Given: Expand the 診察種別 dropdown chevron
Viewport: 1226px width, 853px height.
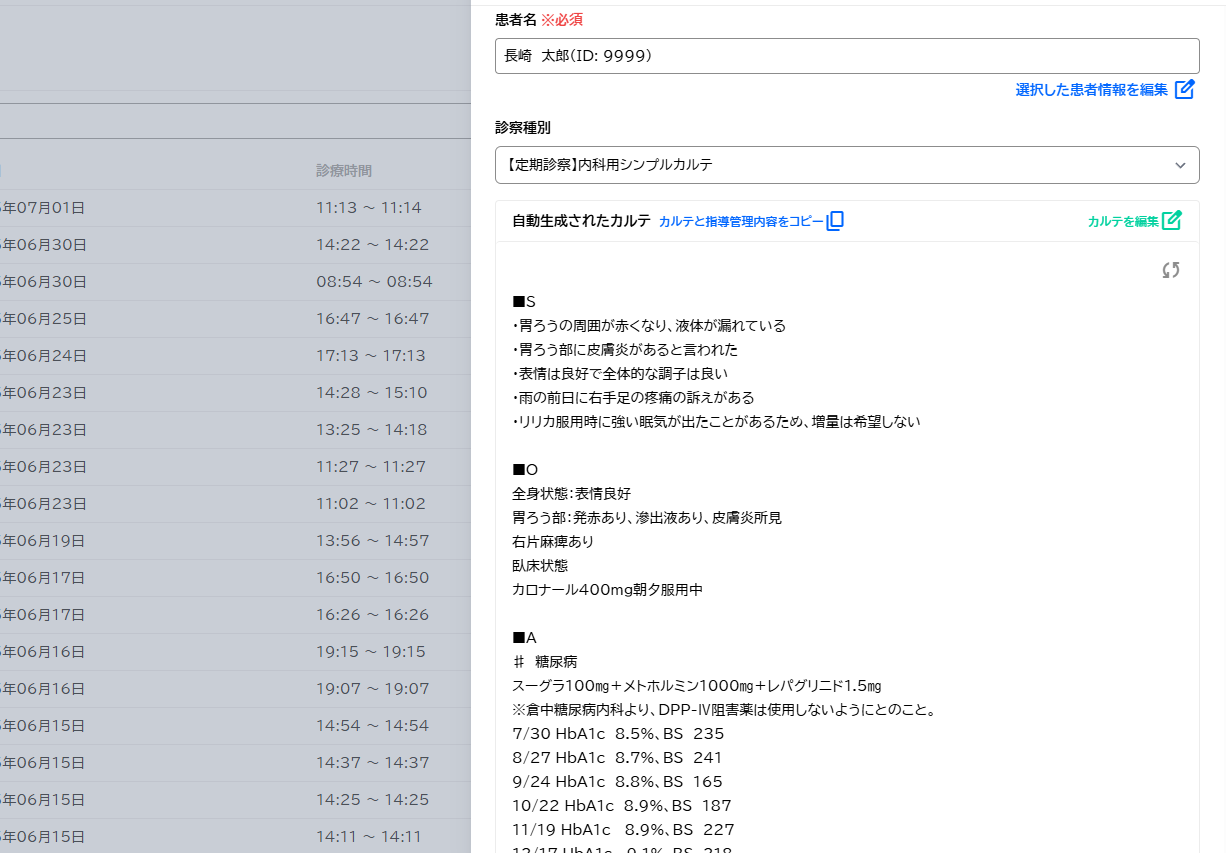Looking at the screenshot, I should 1180,165.
